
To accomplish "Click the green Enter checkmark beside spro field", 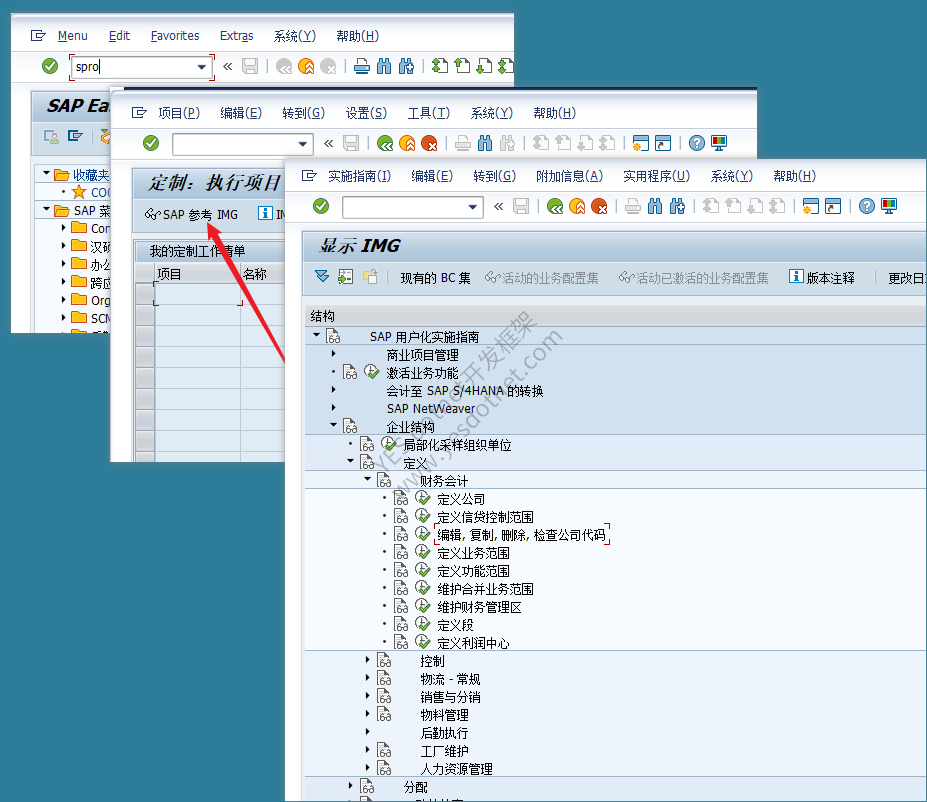I will tap(50, 66).
